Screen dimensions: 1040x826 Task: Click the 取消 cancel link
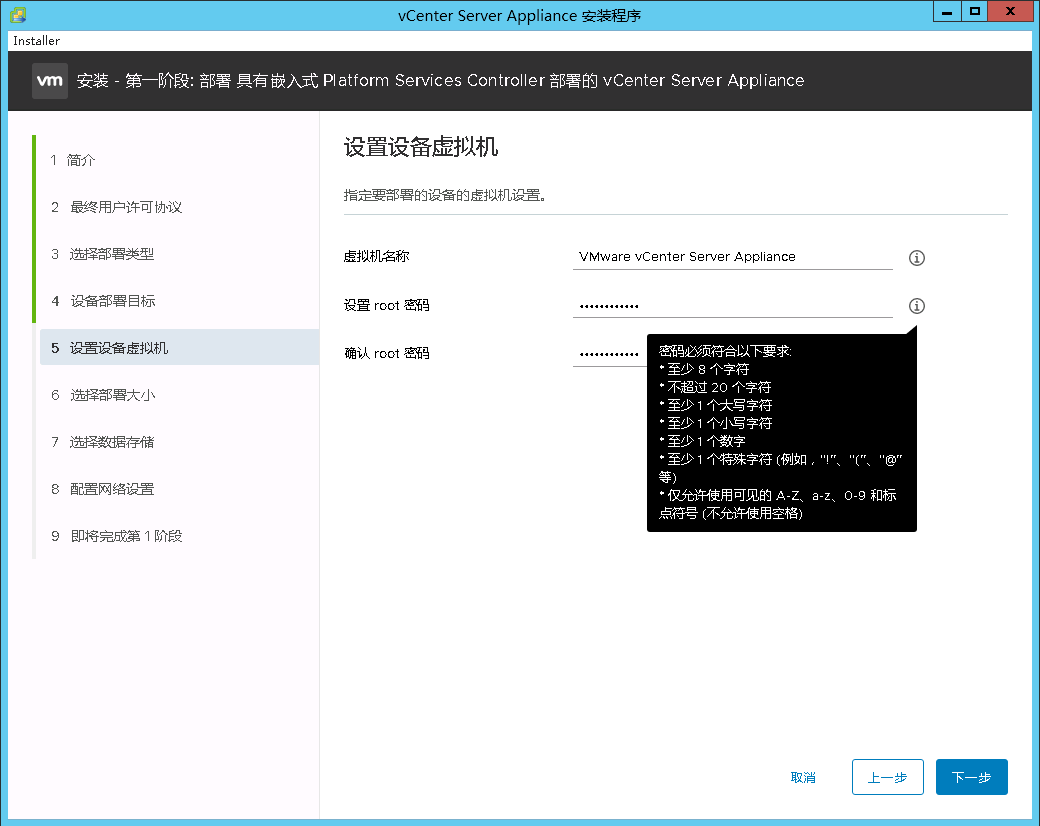coord(803,777)
